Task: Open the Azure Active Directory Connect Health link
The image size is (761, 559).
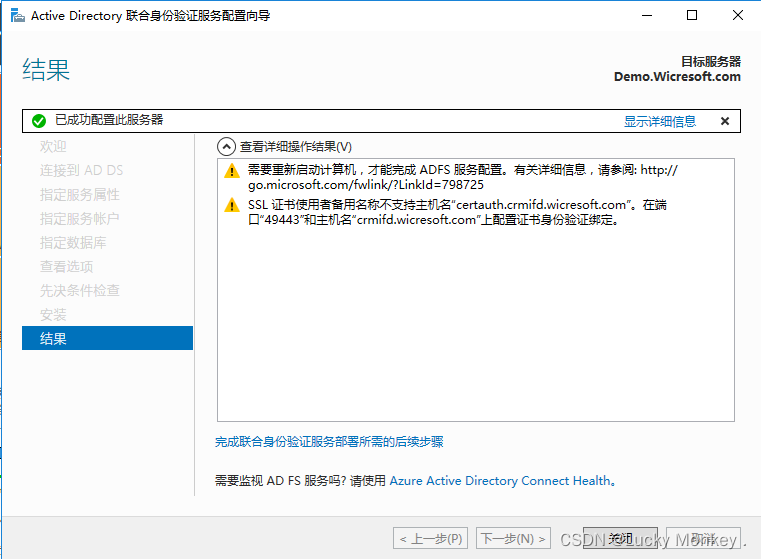Action: click(x=502, y=481)
